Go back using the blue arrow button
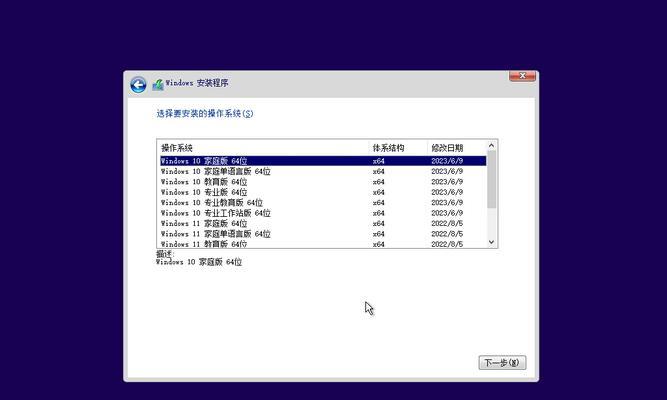This screenshot has width=667, height=400. [x=138, y=85]
